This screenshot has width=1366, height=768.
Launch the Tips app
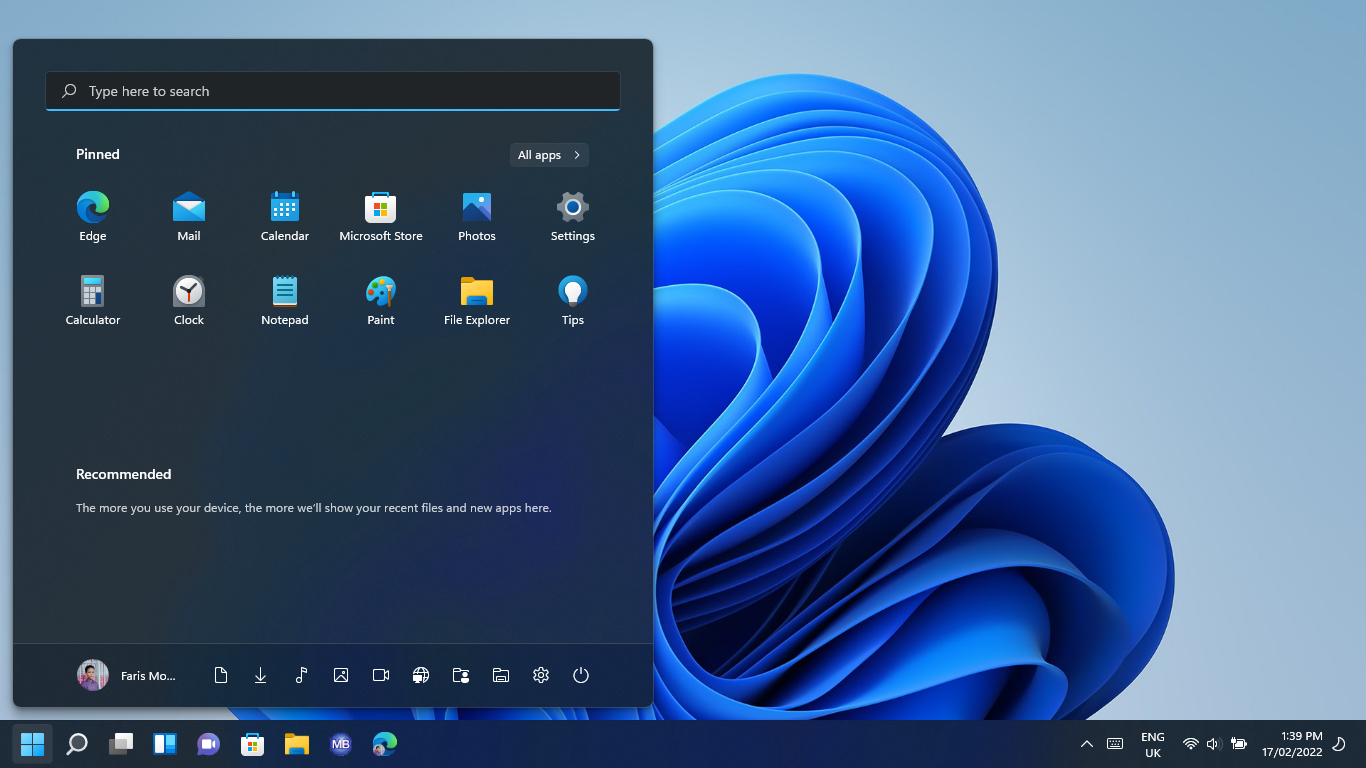click(573, 301)
